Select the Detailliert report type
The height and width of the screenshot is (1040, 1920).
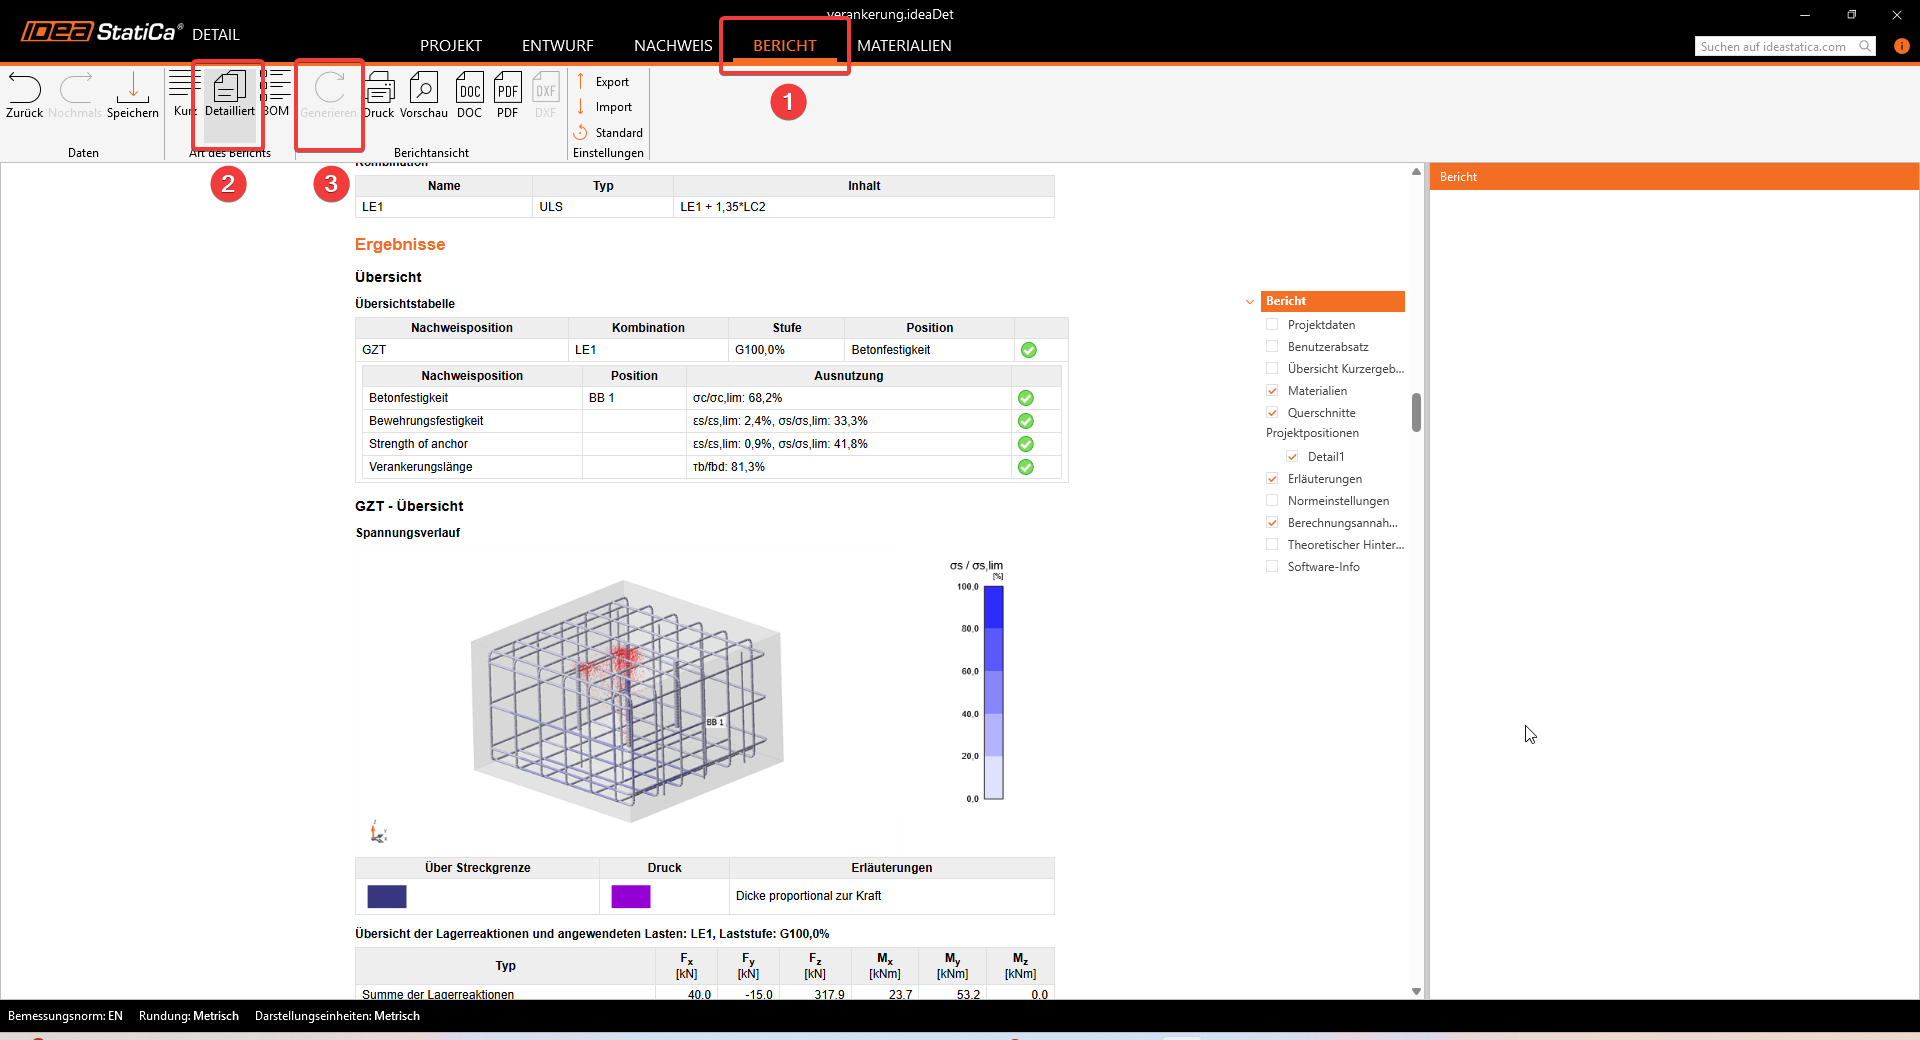point(229,95)
